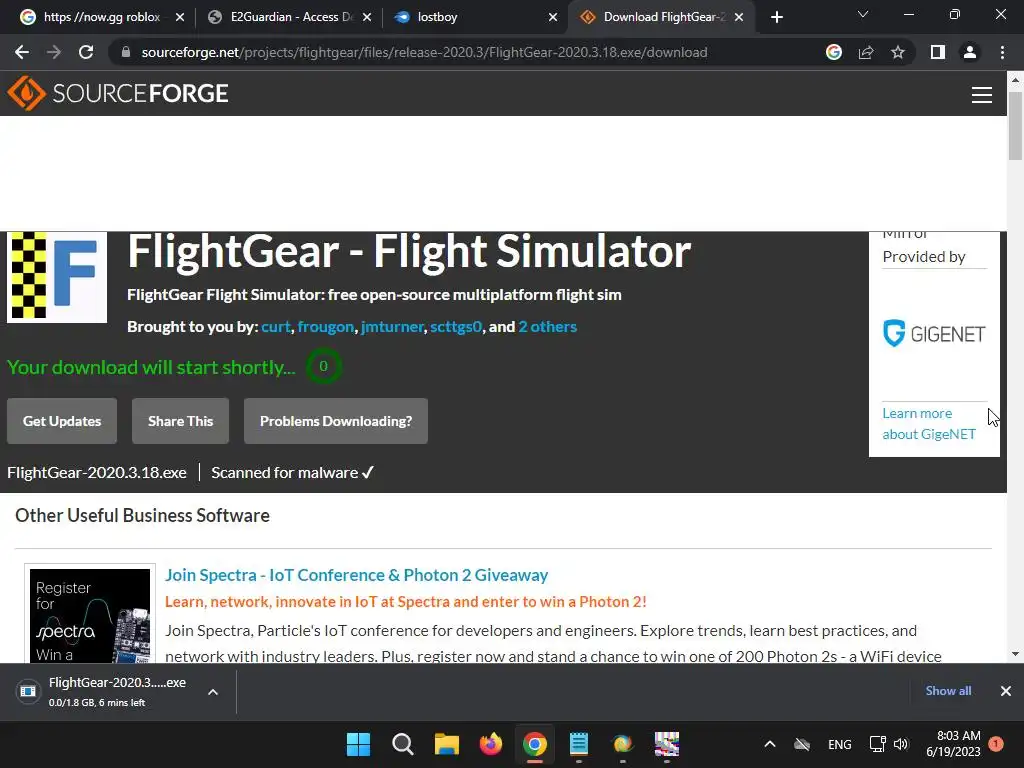This screenshot has height=768, width=1024.
Task: Open the Chrome three-dot menu
Action: [1002, 52]
